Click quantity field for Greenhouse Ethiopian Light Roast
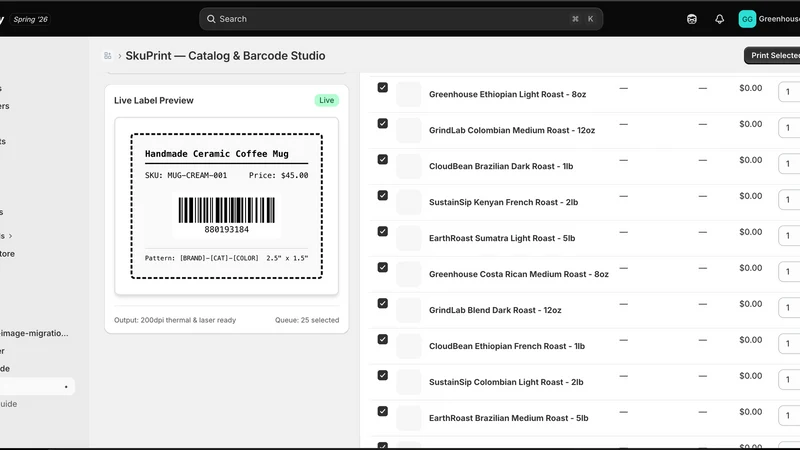Image resolution: width=800 pixels, height=450 pixels. click(789, 92)
